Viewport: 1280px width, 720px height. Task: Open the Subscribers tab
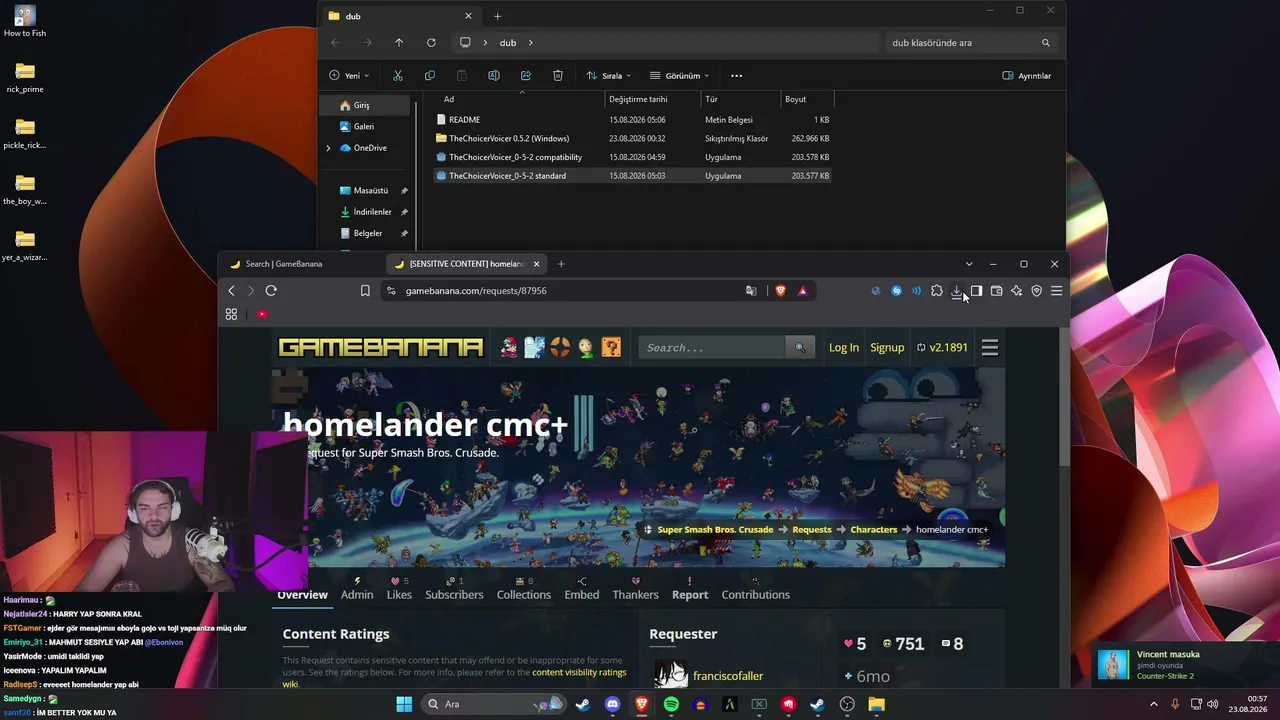pos(454,594)
